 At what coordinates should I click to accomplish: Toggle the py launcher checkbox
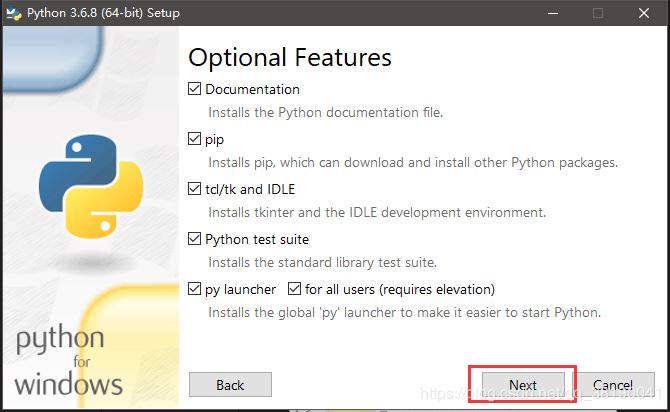(x=195, y=289)
